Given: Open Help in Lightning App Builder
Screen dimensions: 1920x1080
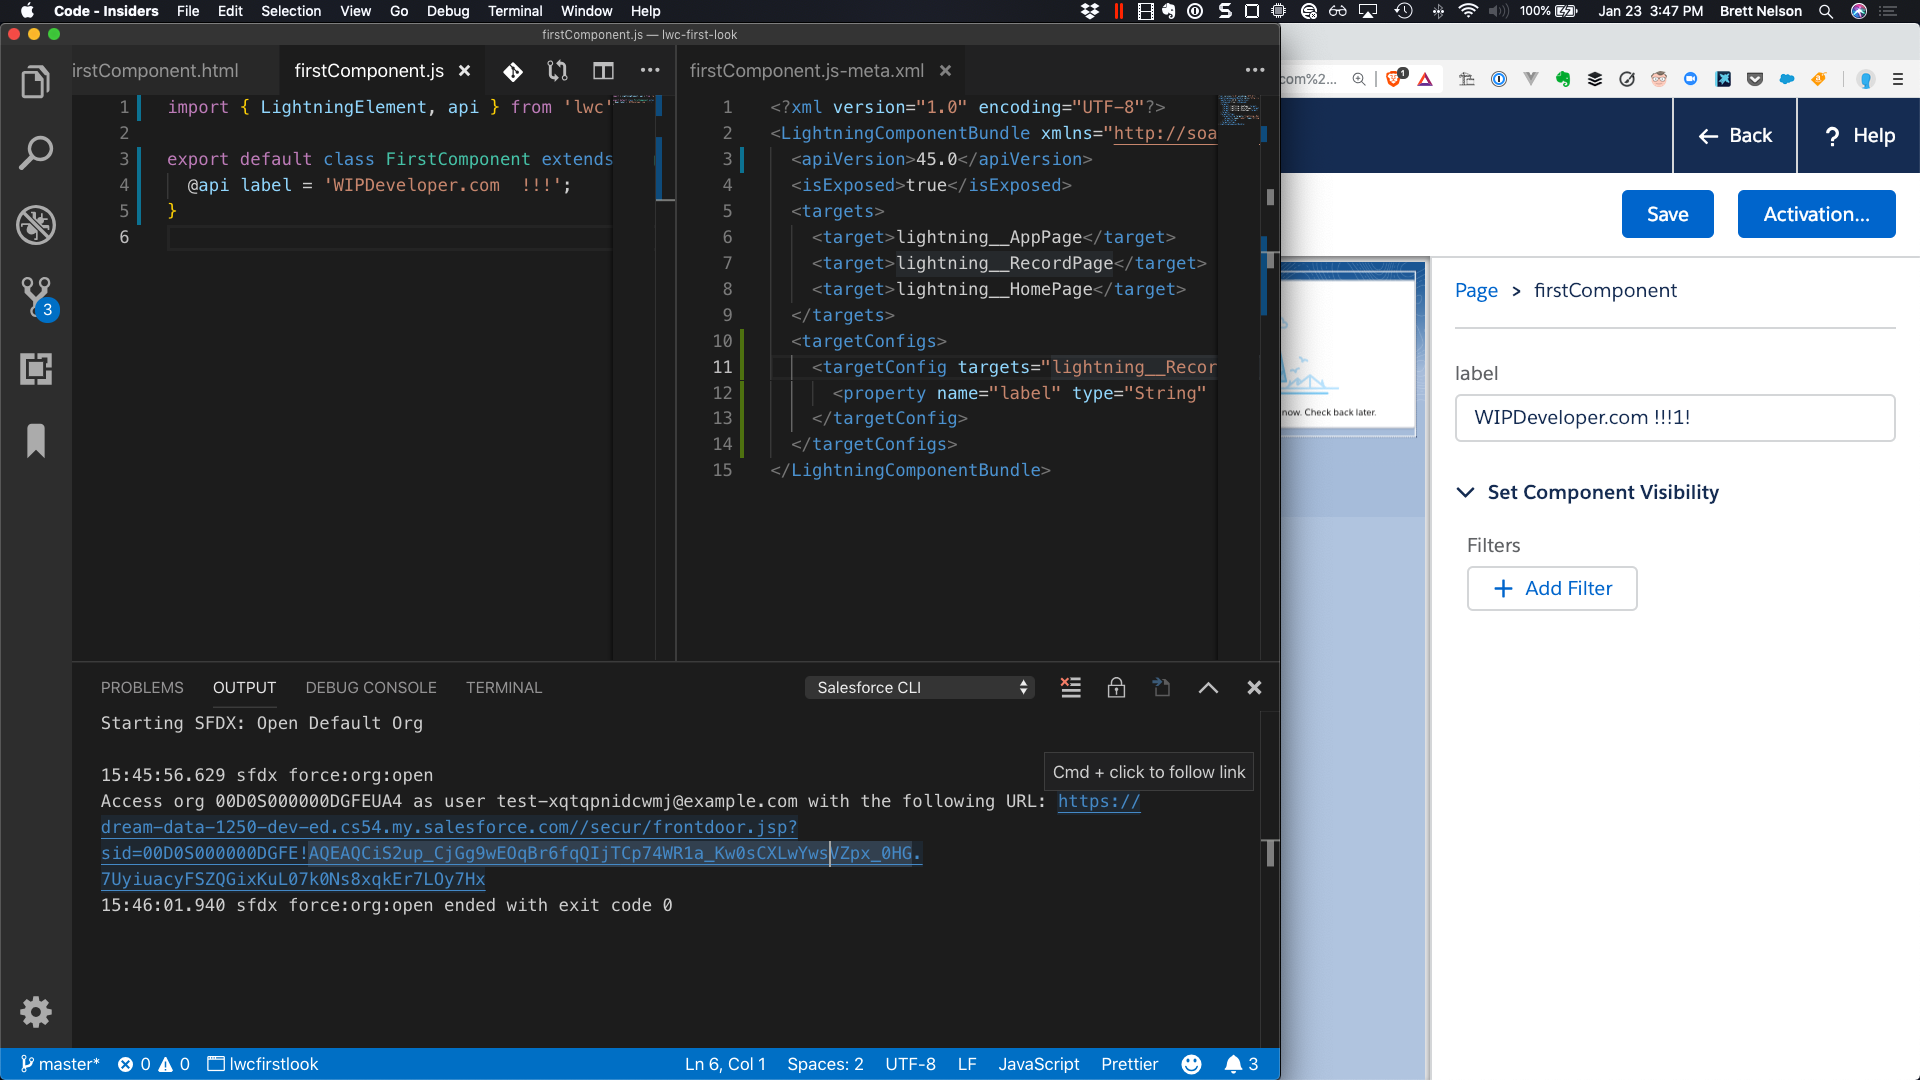Looking at the screenshot, I should pyautogui.click(x=1859, y=136).
